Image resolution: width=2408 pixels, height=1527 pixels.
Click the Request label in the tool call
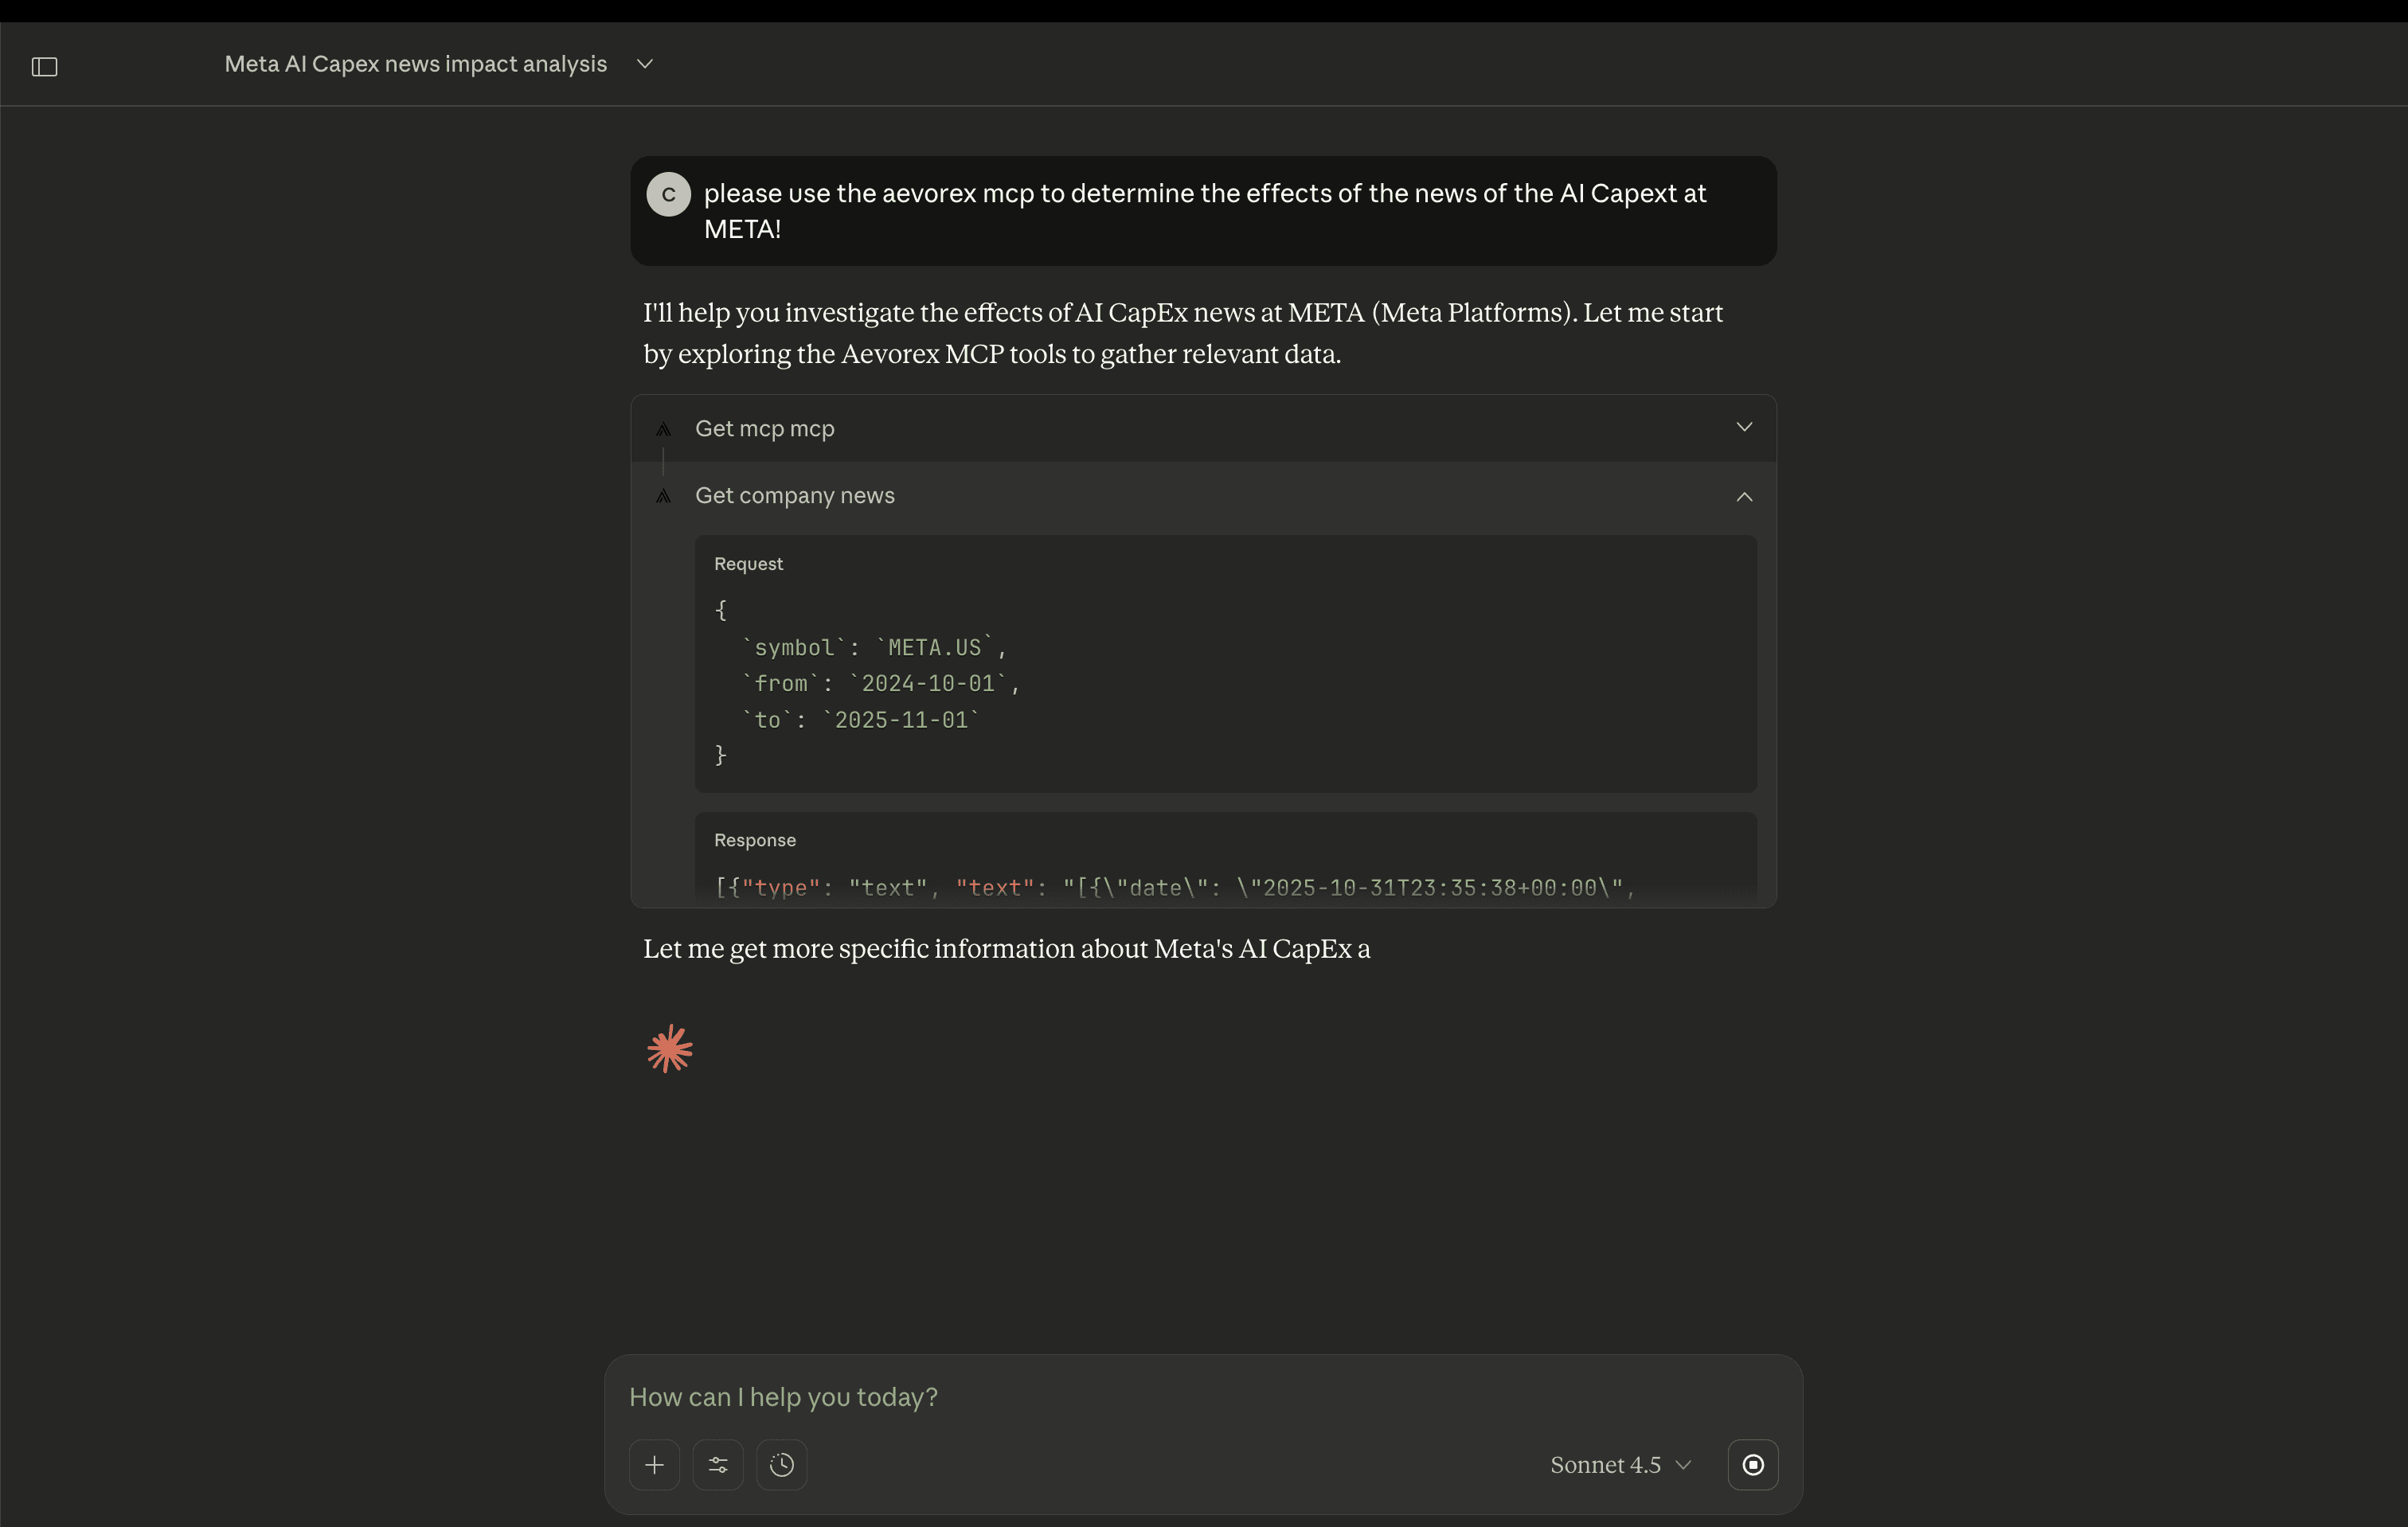748,564
